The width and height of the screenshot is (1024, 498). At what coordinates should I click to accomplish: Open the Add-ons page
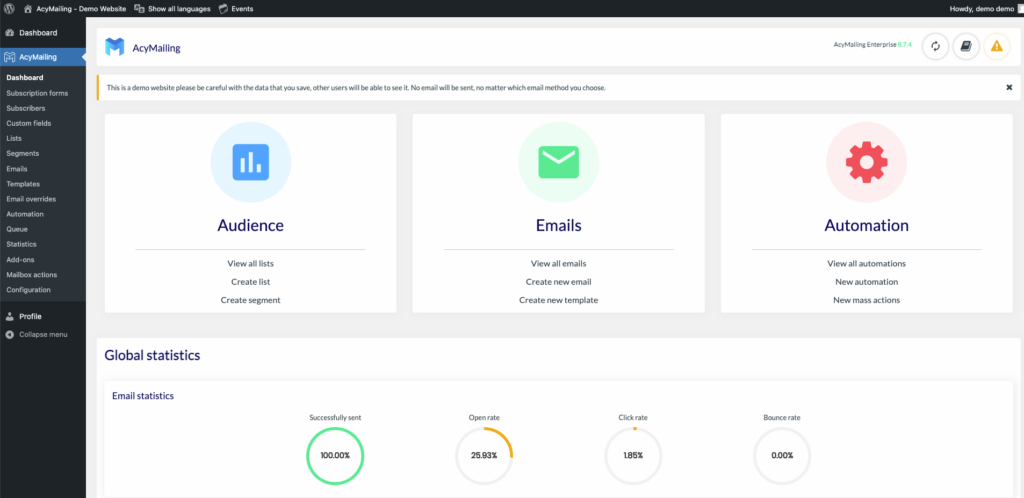click(x=20, y=259)
